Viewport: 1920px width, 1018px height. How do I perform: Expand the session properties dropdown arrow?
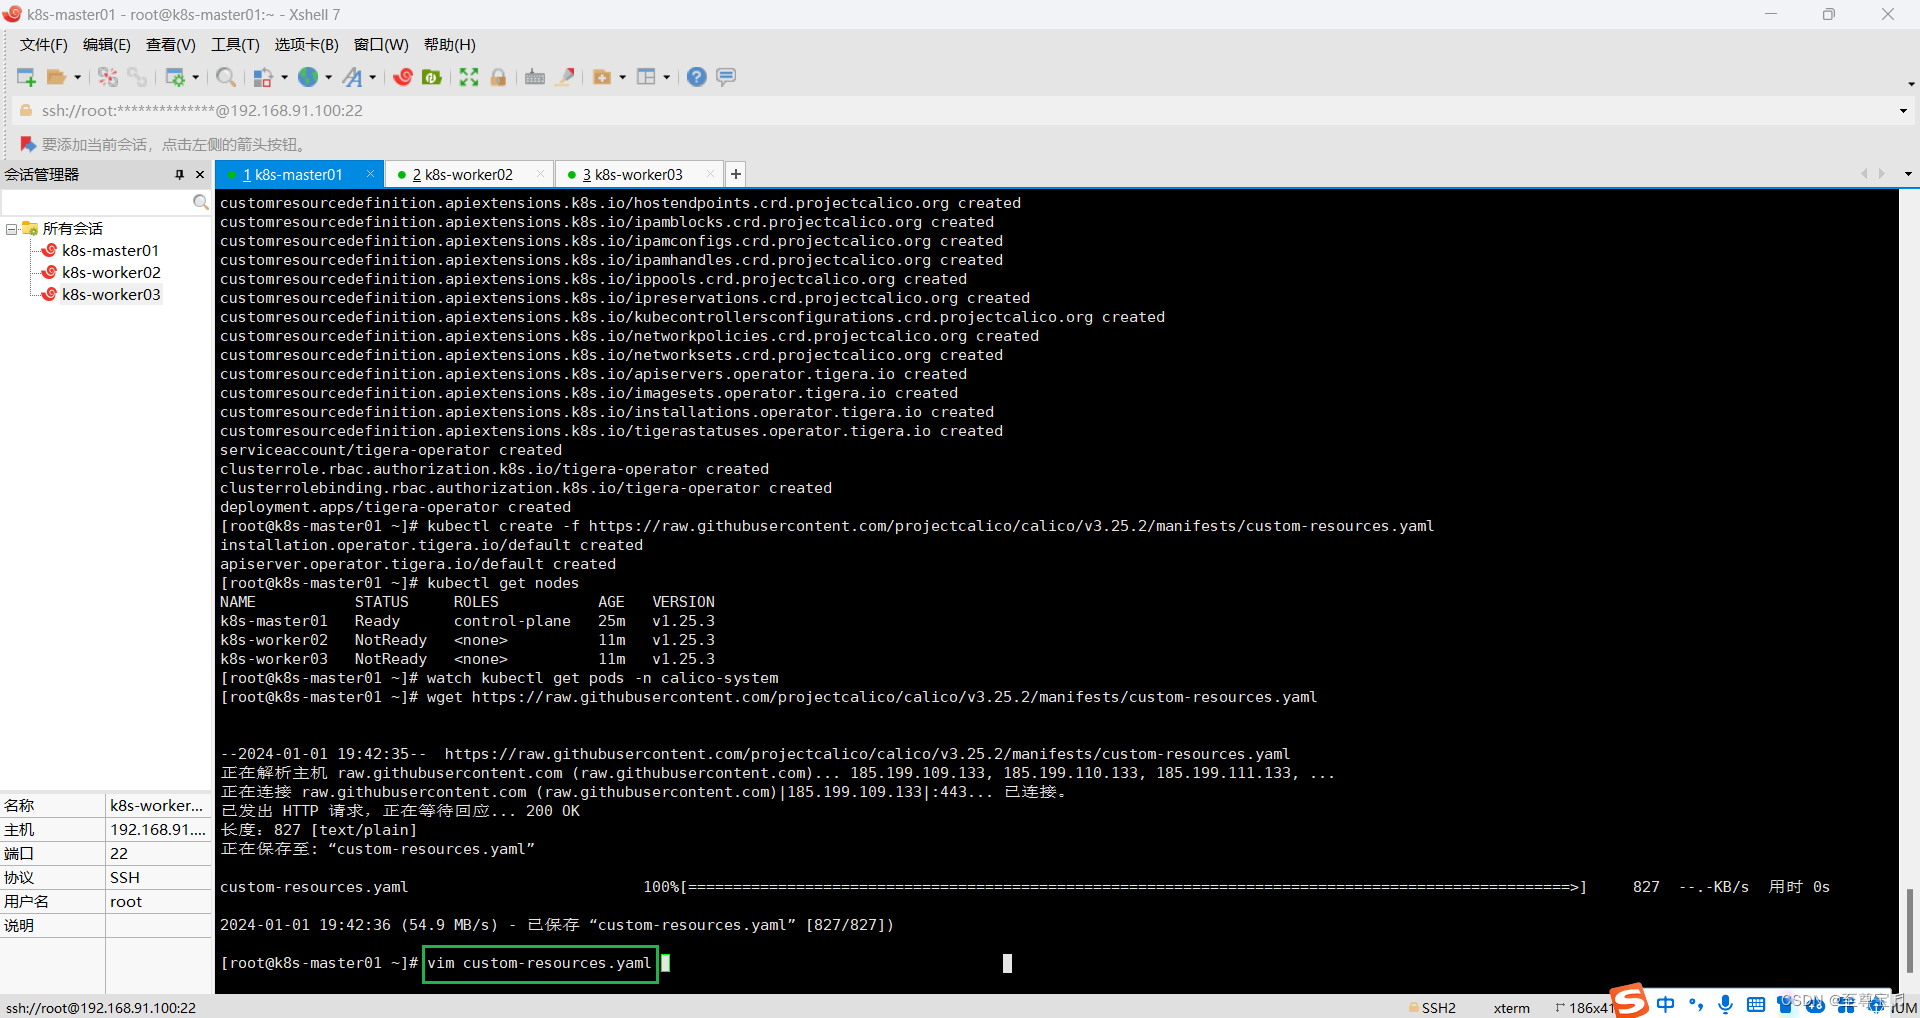click(195, 77)
